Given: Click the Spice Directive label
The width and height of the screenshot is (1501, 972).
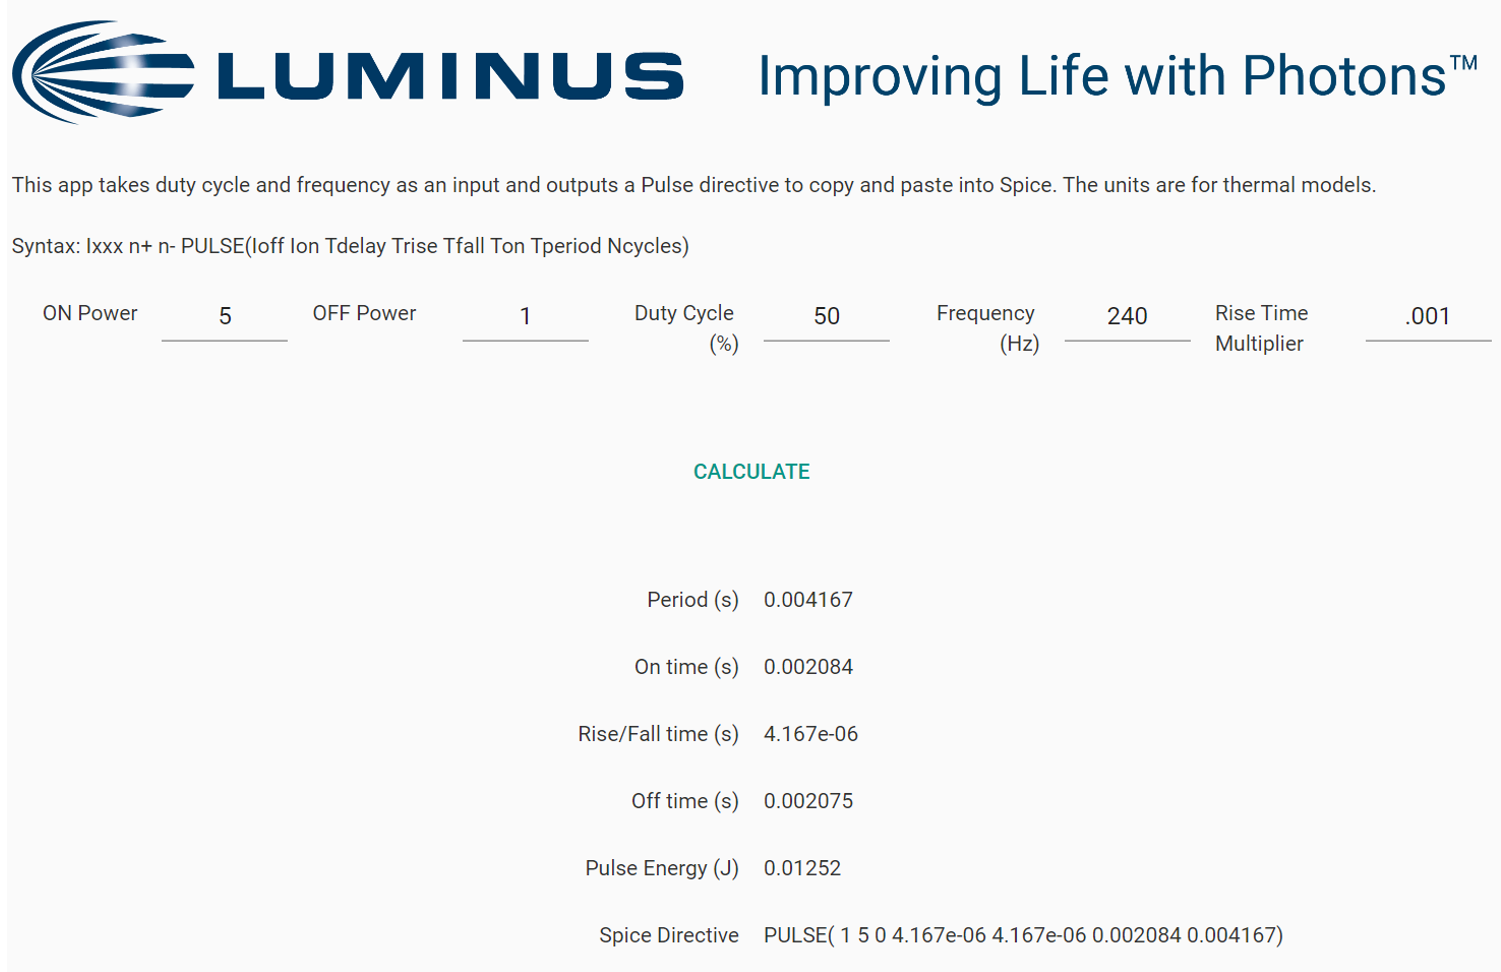Looking at the screenshot, I should tap(669, 935).
